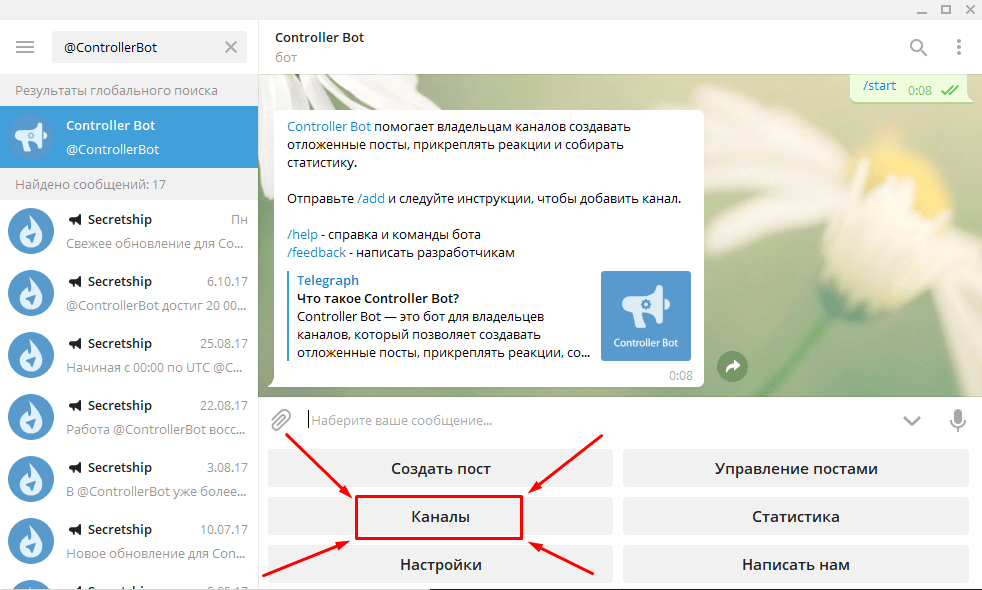Open Secretship message dated 25.08.17

point(129,355)
